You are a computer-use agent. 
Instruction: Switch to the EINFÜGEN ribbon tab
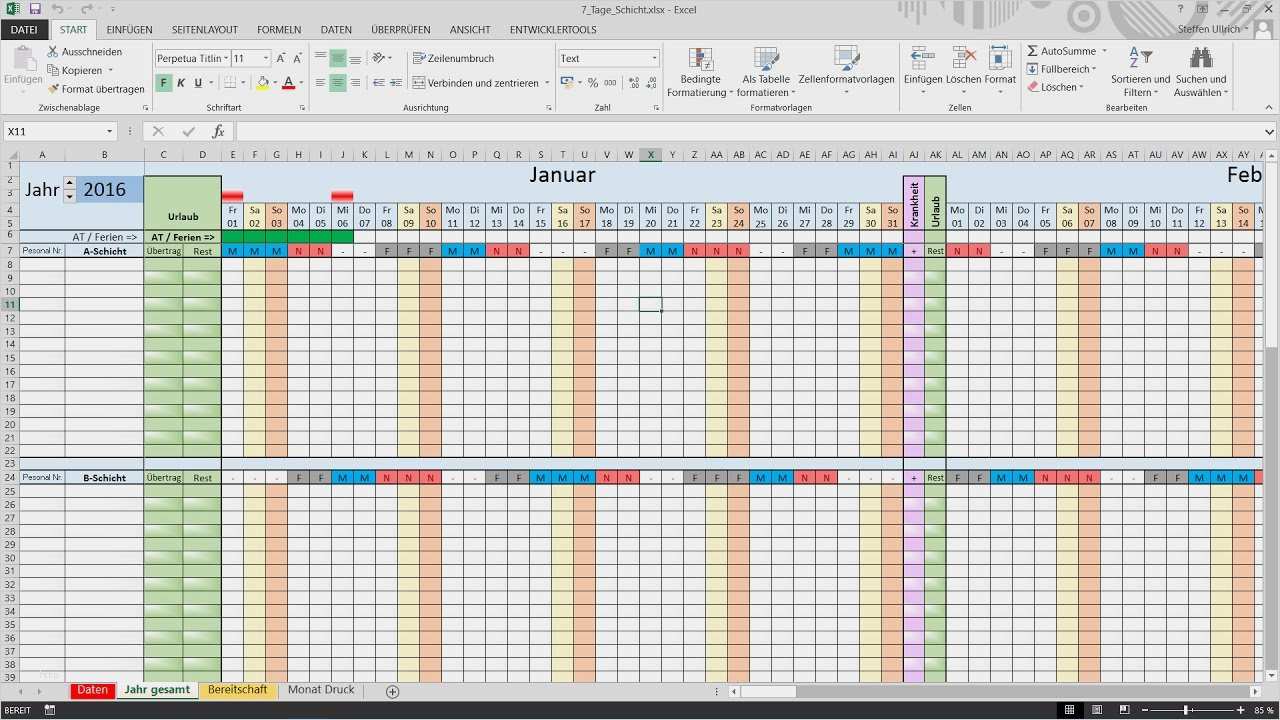(129, 30)
